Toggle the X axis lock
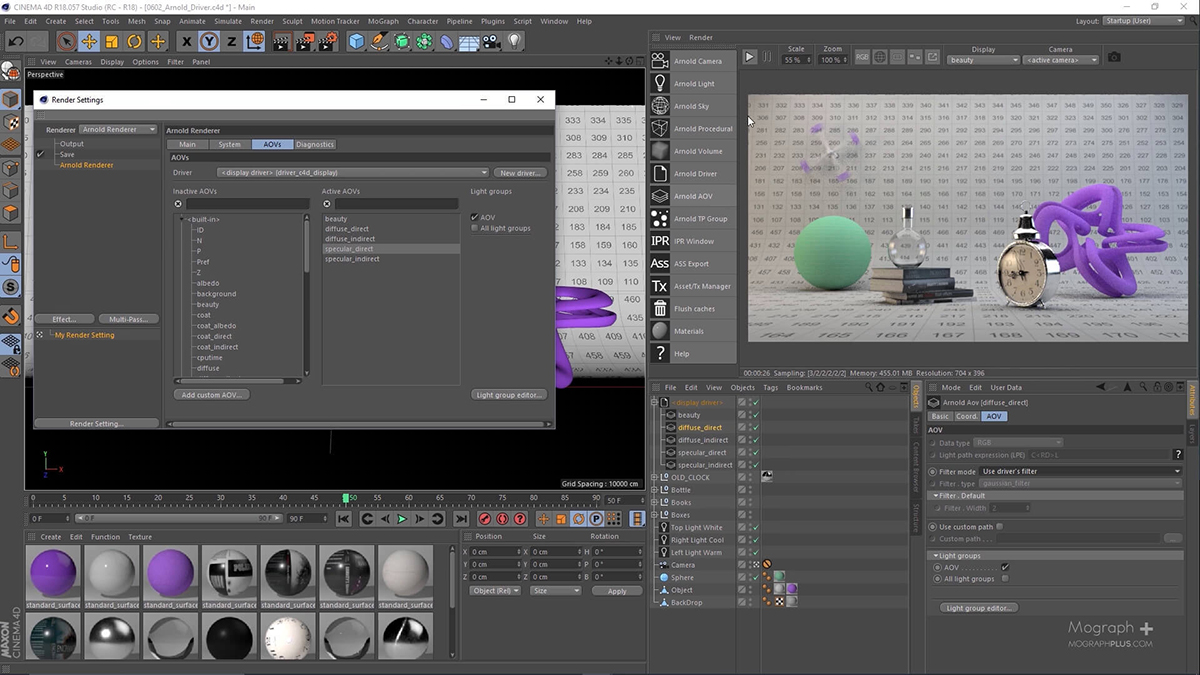This screenshot has width=1200, height=675. tap(186, 41)
